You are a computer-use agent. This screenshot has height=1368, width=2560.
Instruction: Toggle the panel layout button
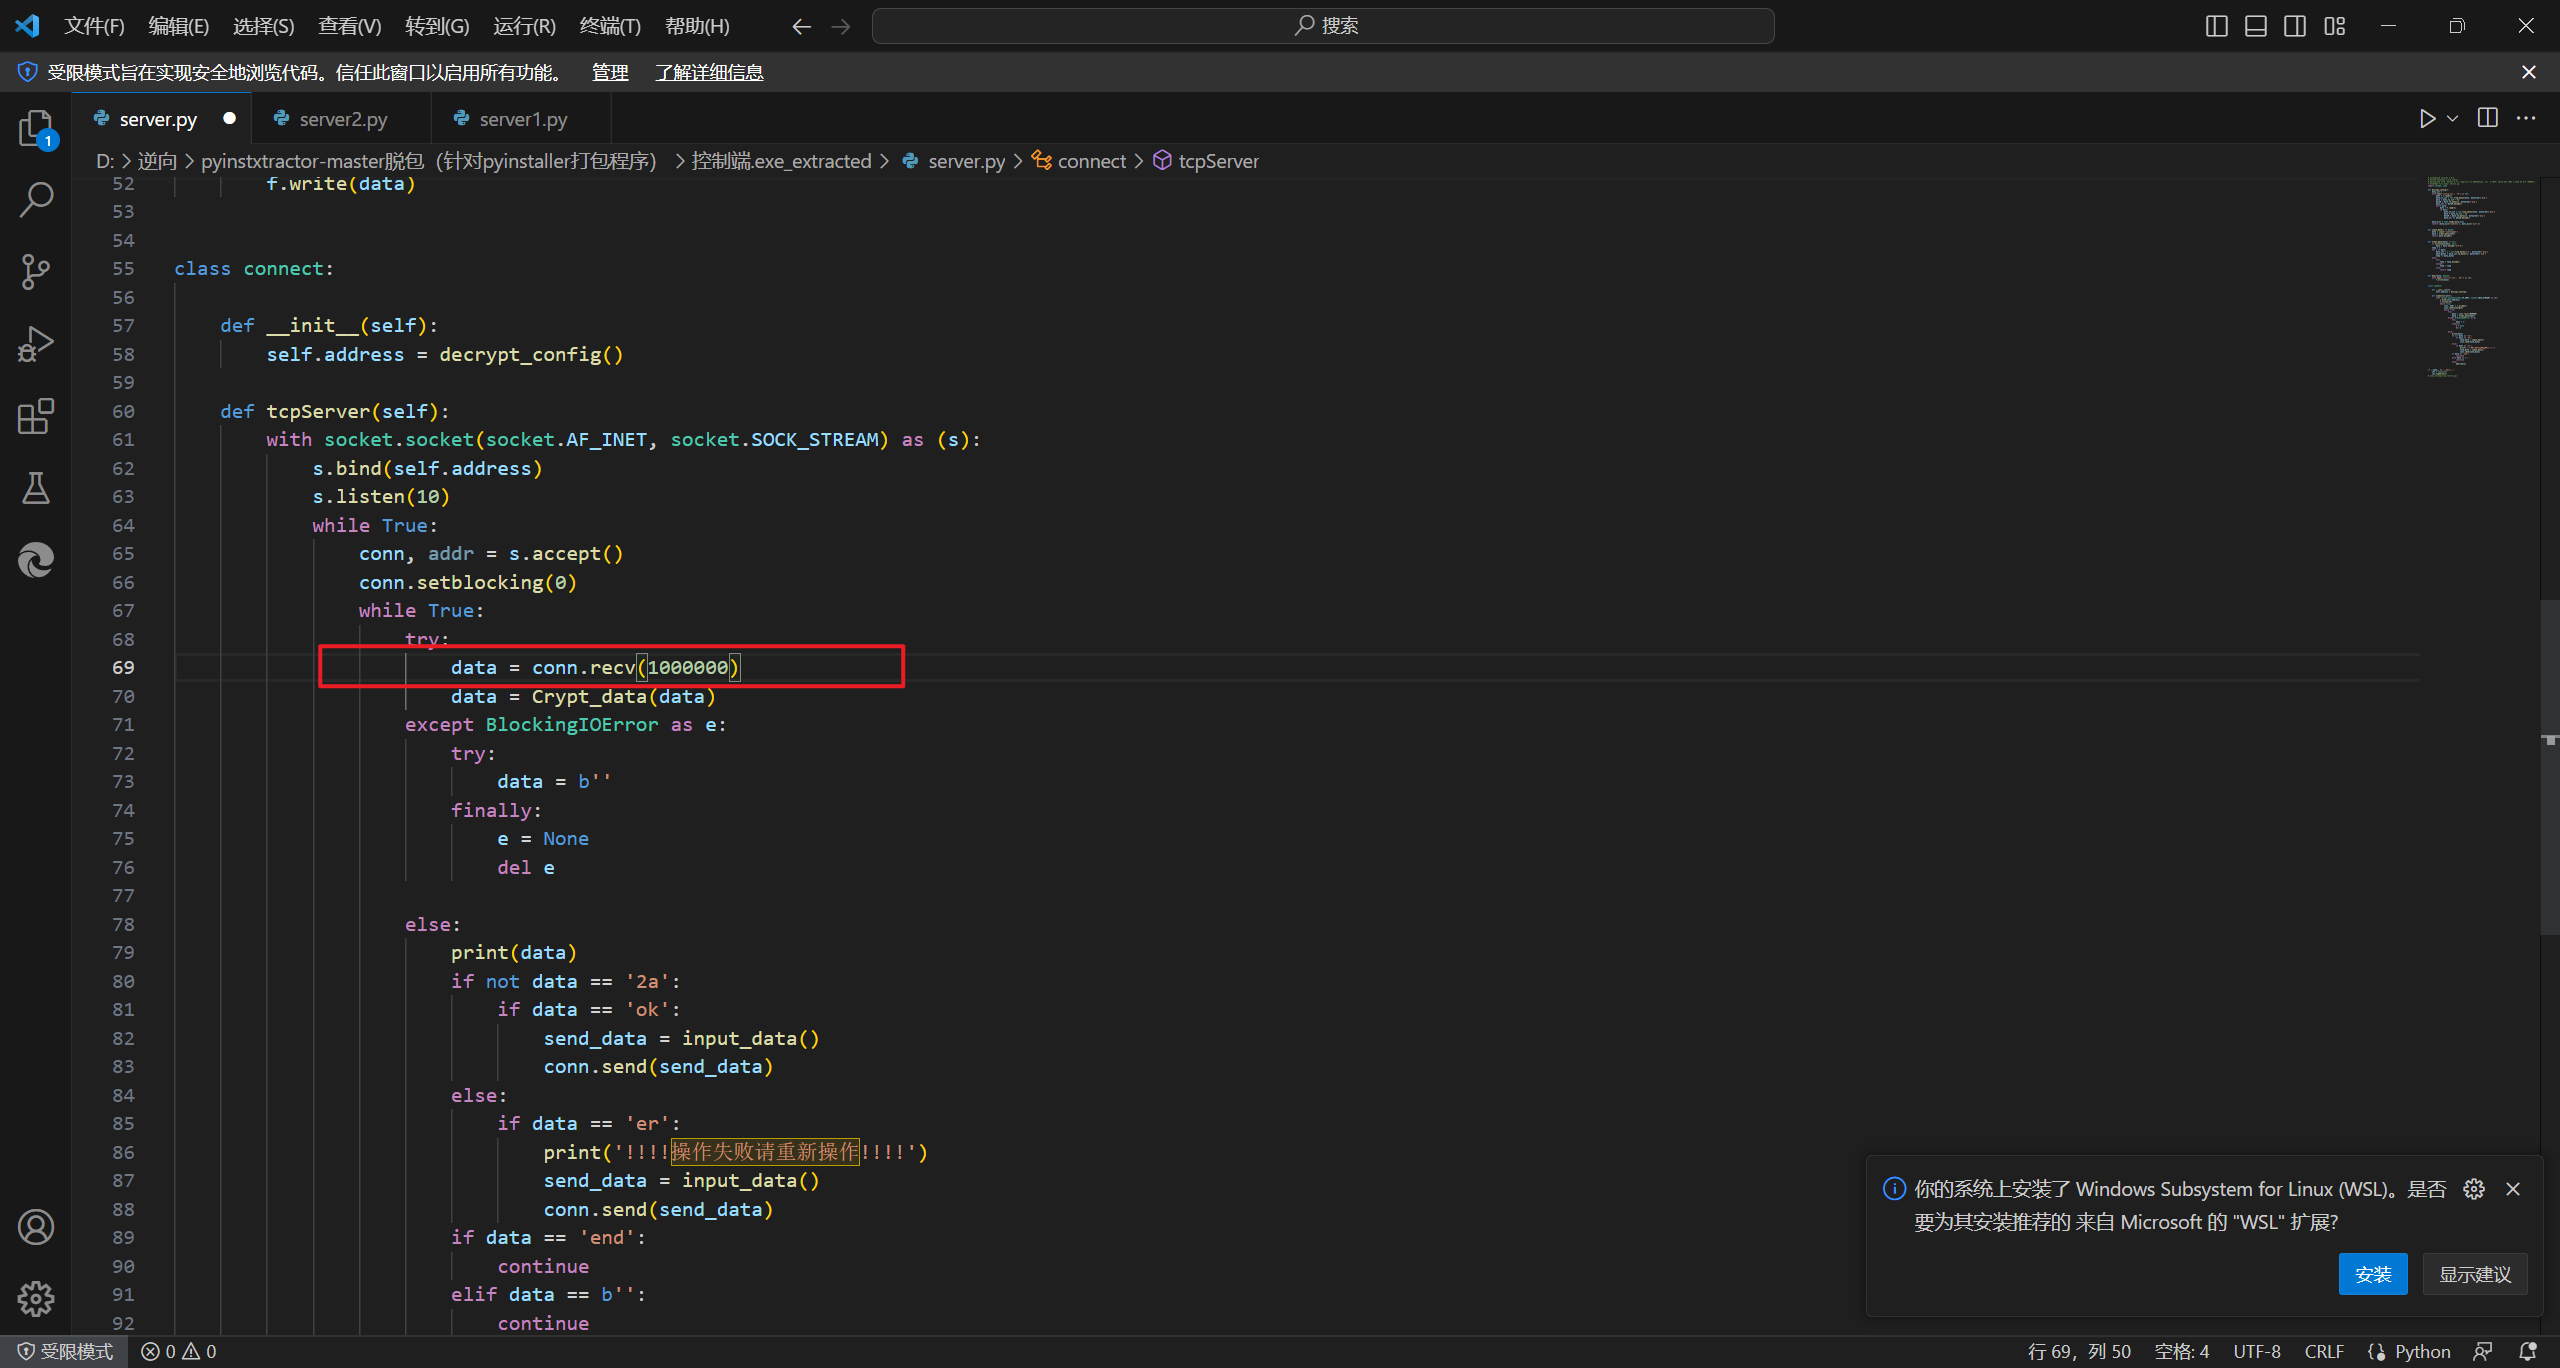click(2256, 26)
